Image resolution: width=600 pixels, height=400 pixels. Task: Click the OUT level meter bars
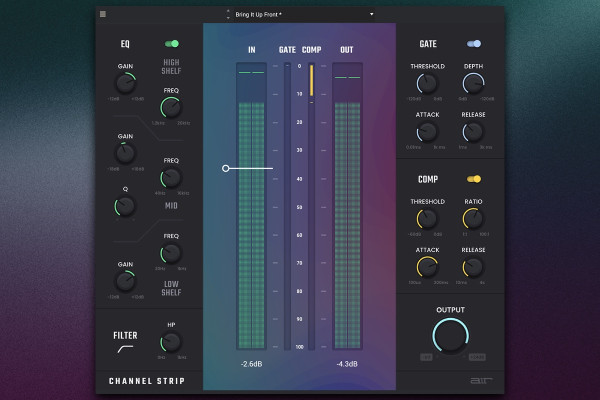point(347,206)
